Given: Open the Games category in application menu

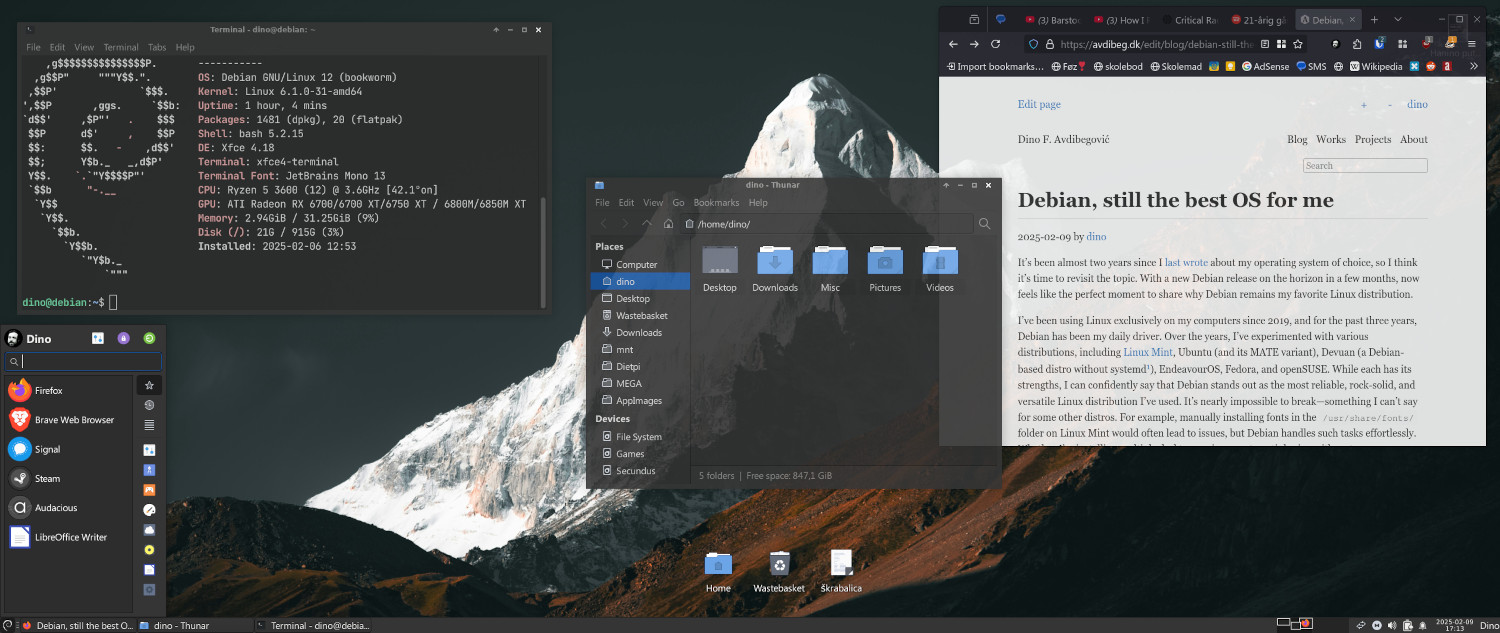Looking at the screenshot, I should [x=149, y=490].
